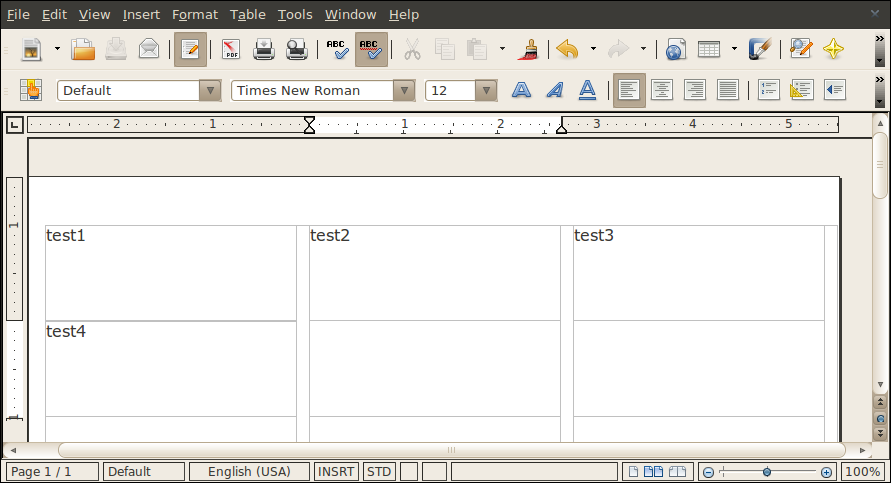Click the 100% zoom percentage
The width and height of the screenshot is (891, 483).
click(x=863, y=472)
